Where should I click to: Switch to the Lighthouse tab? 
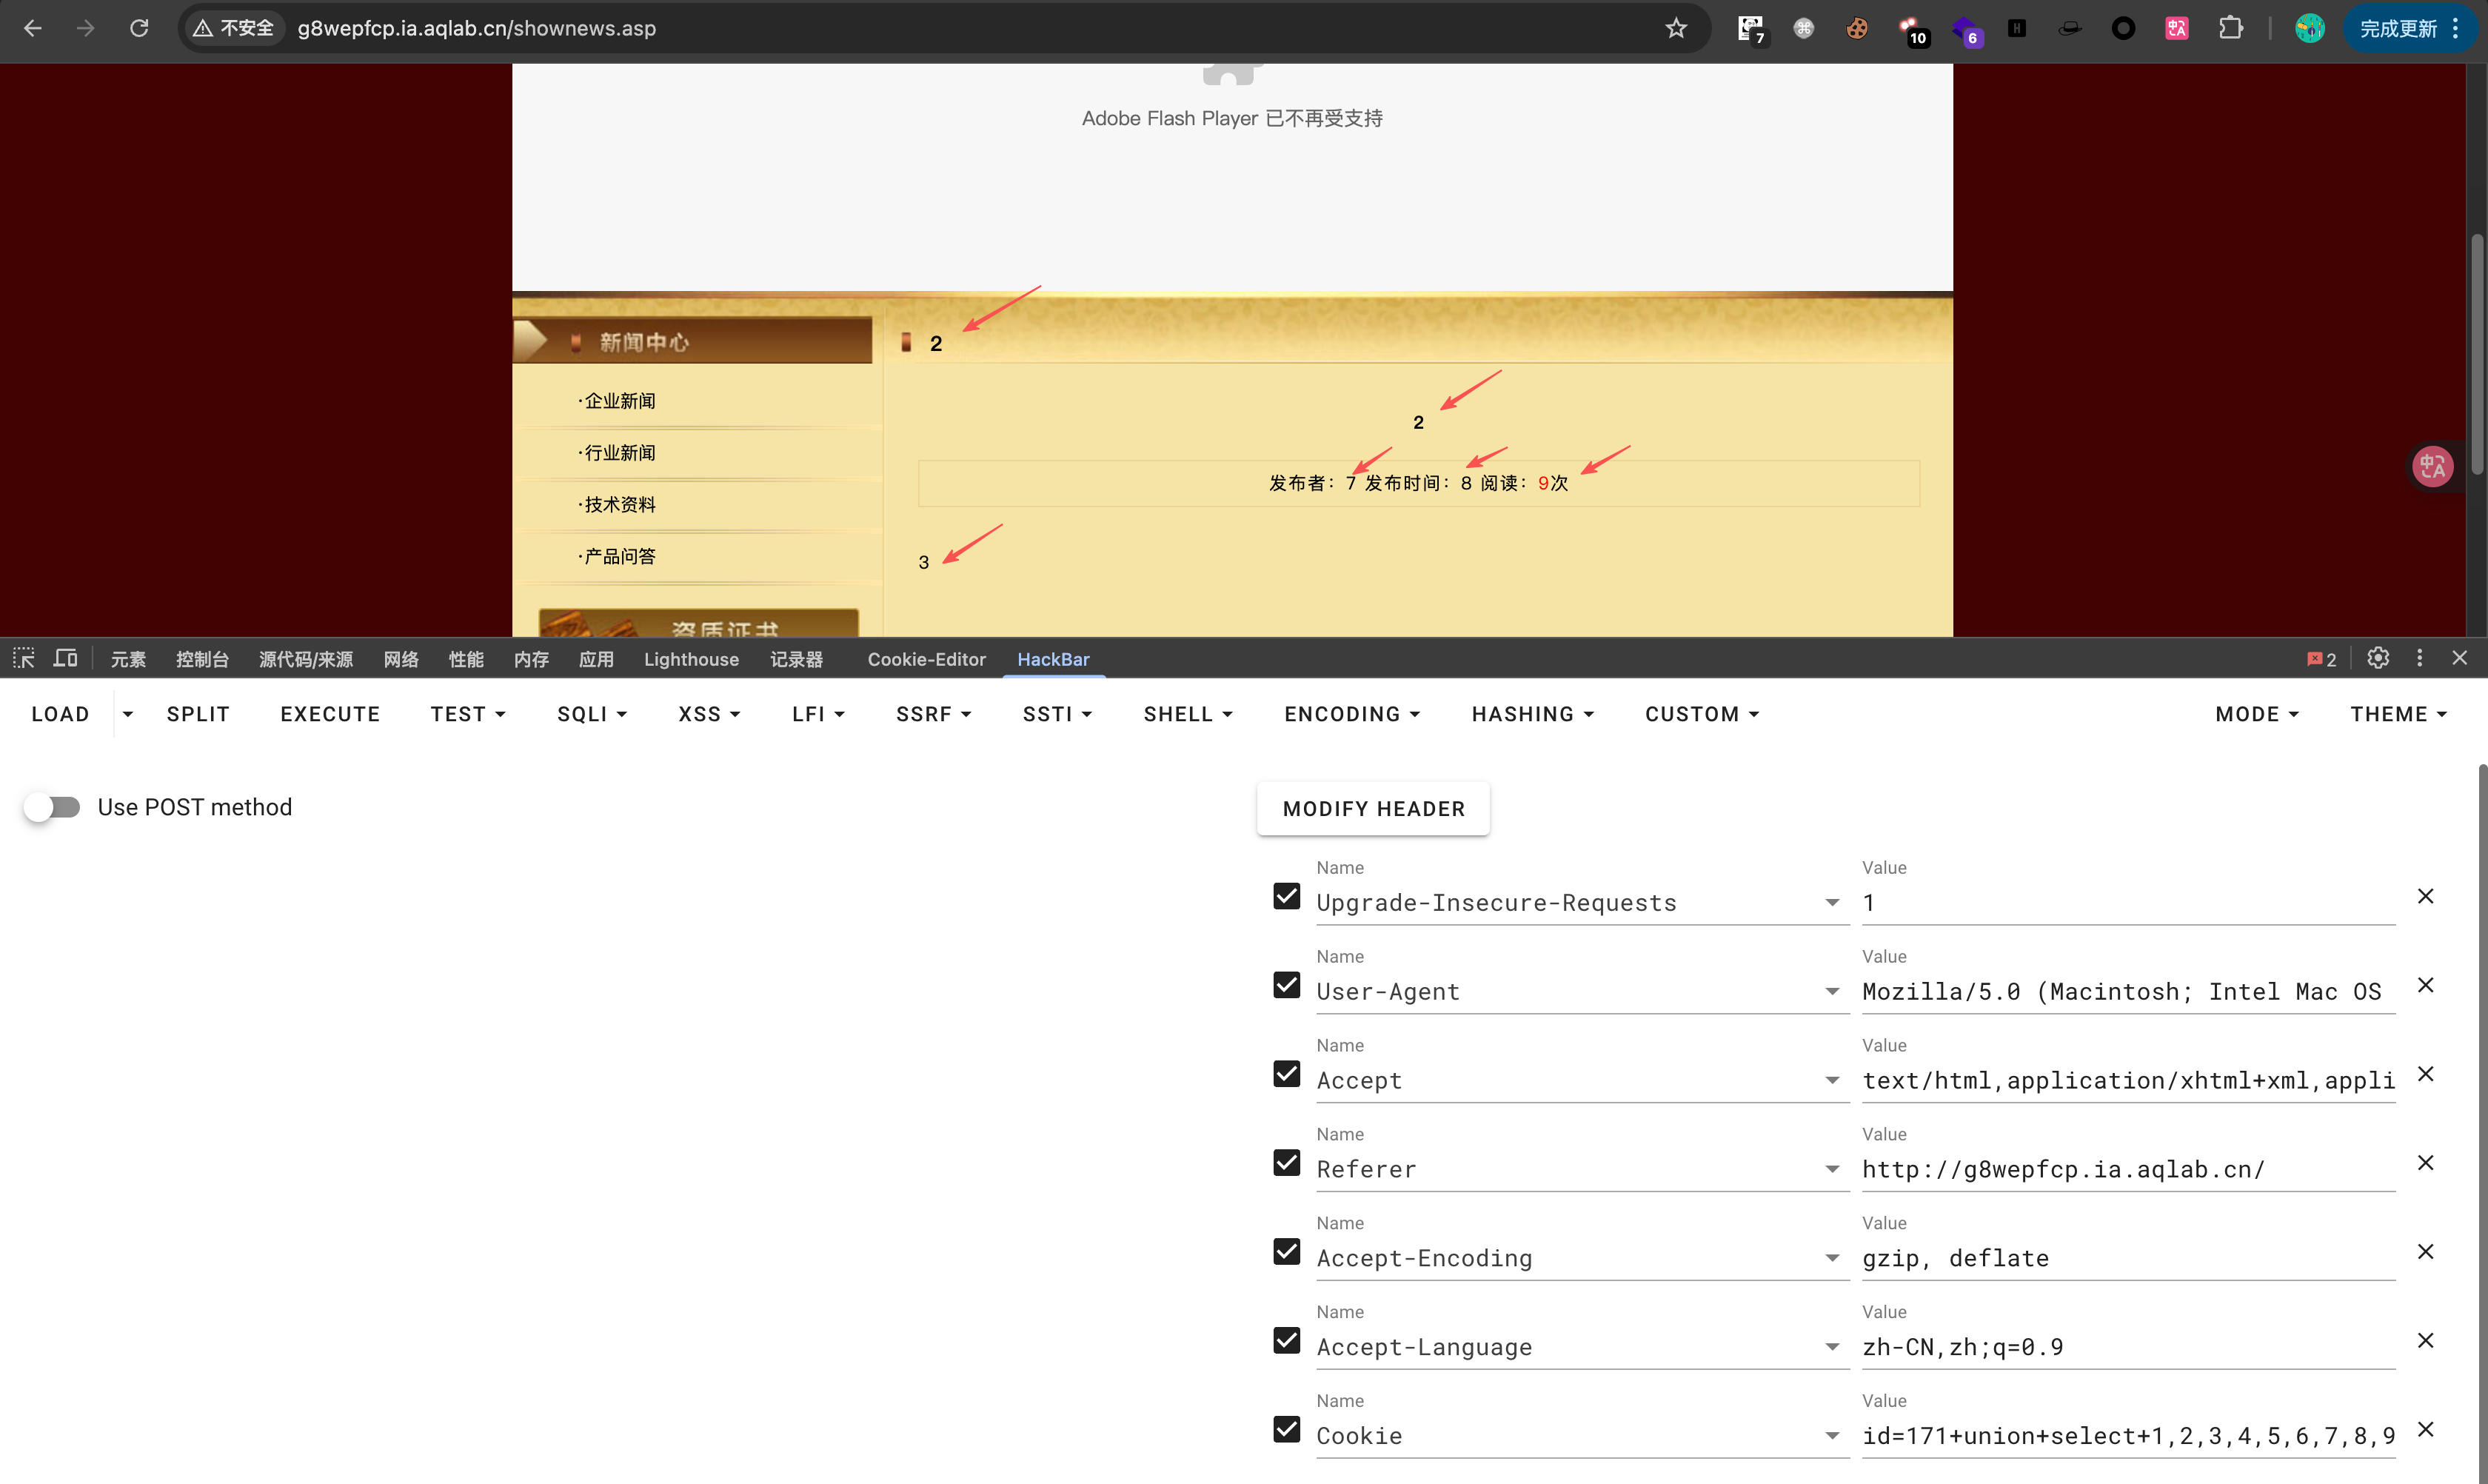[691, 659]
